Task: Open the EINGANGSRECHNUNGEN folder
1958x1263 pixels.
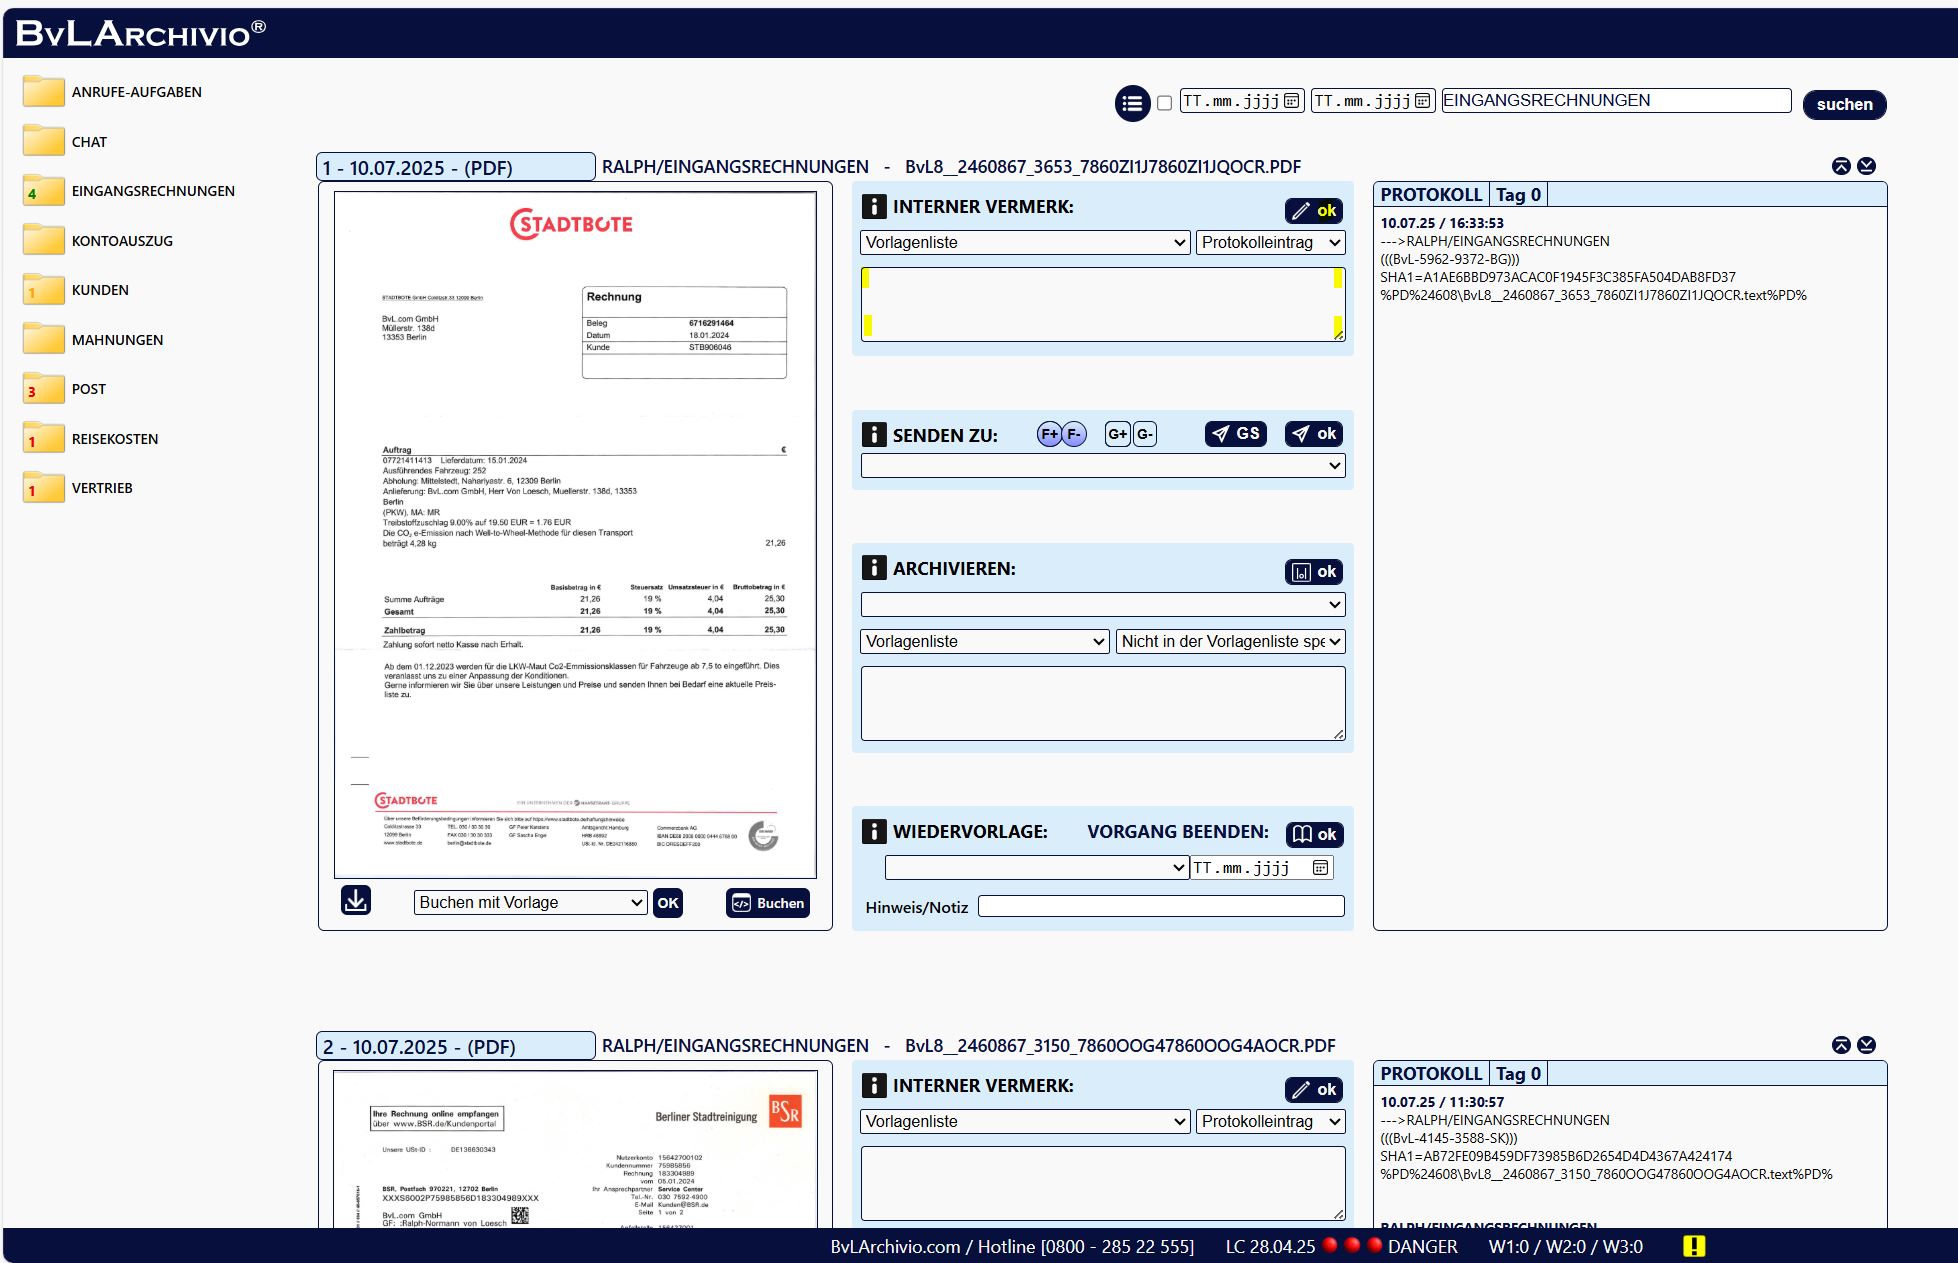Action: (x=152, y=191)
